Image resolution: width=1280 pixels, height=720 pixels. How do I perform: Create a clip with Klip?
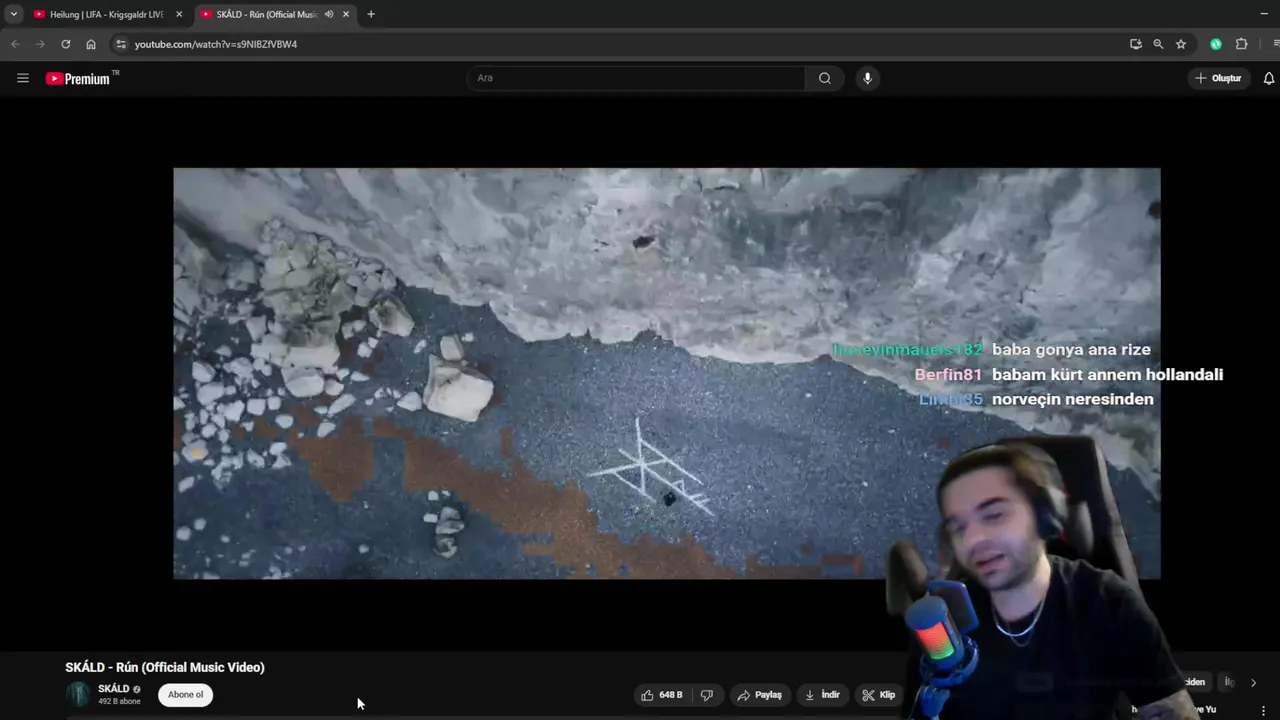point(879,695)
